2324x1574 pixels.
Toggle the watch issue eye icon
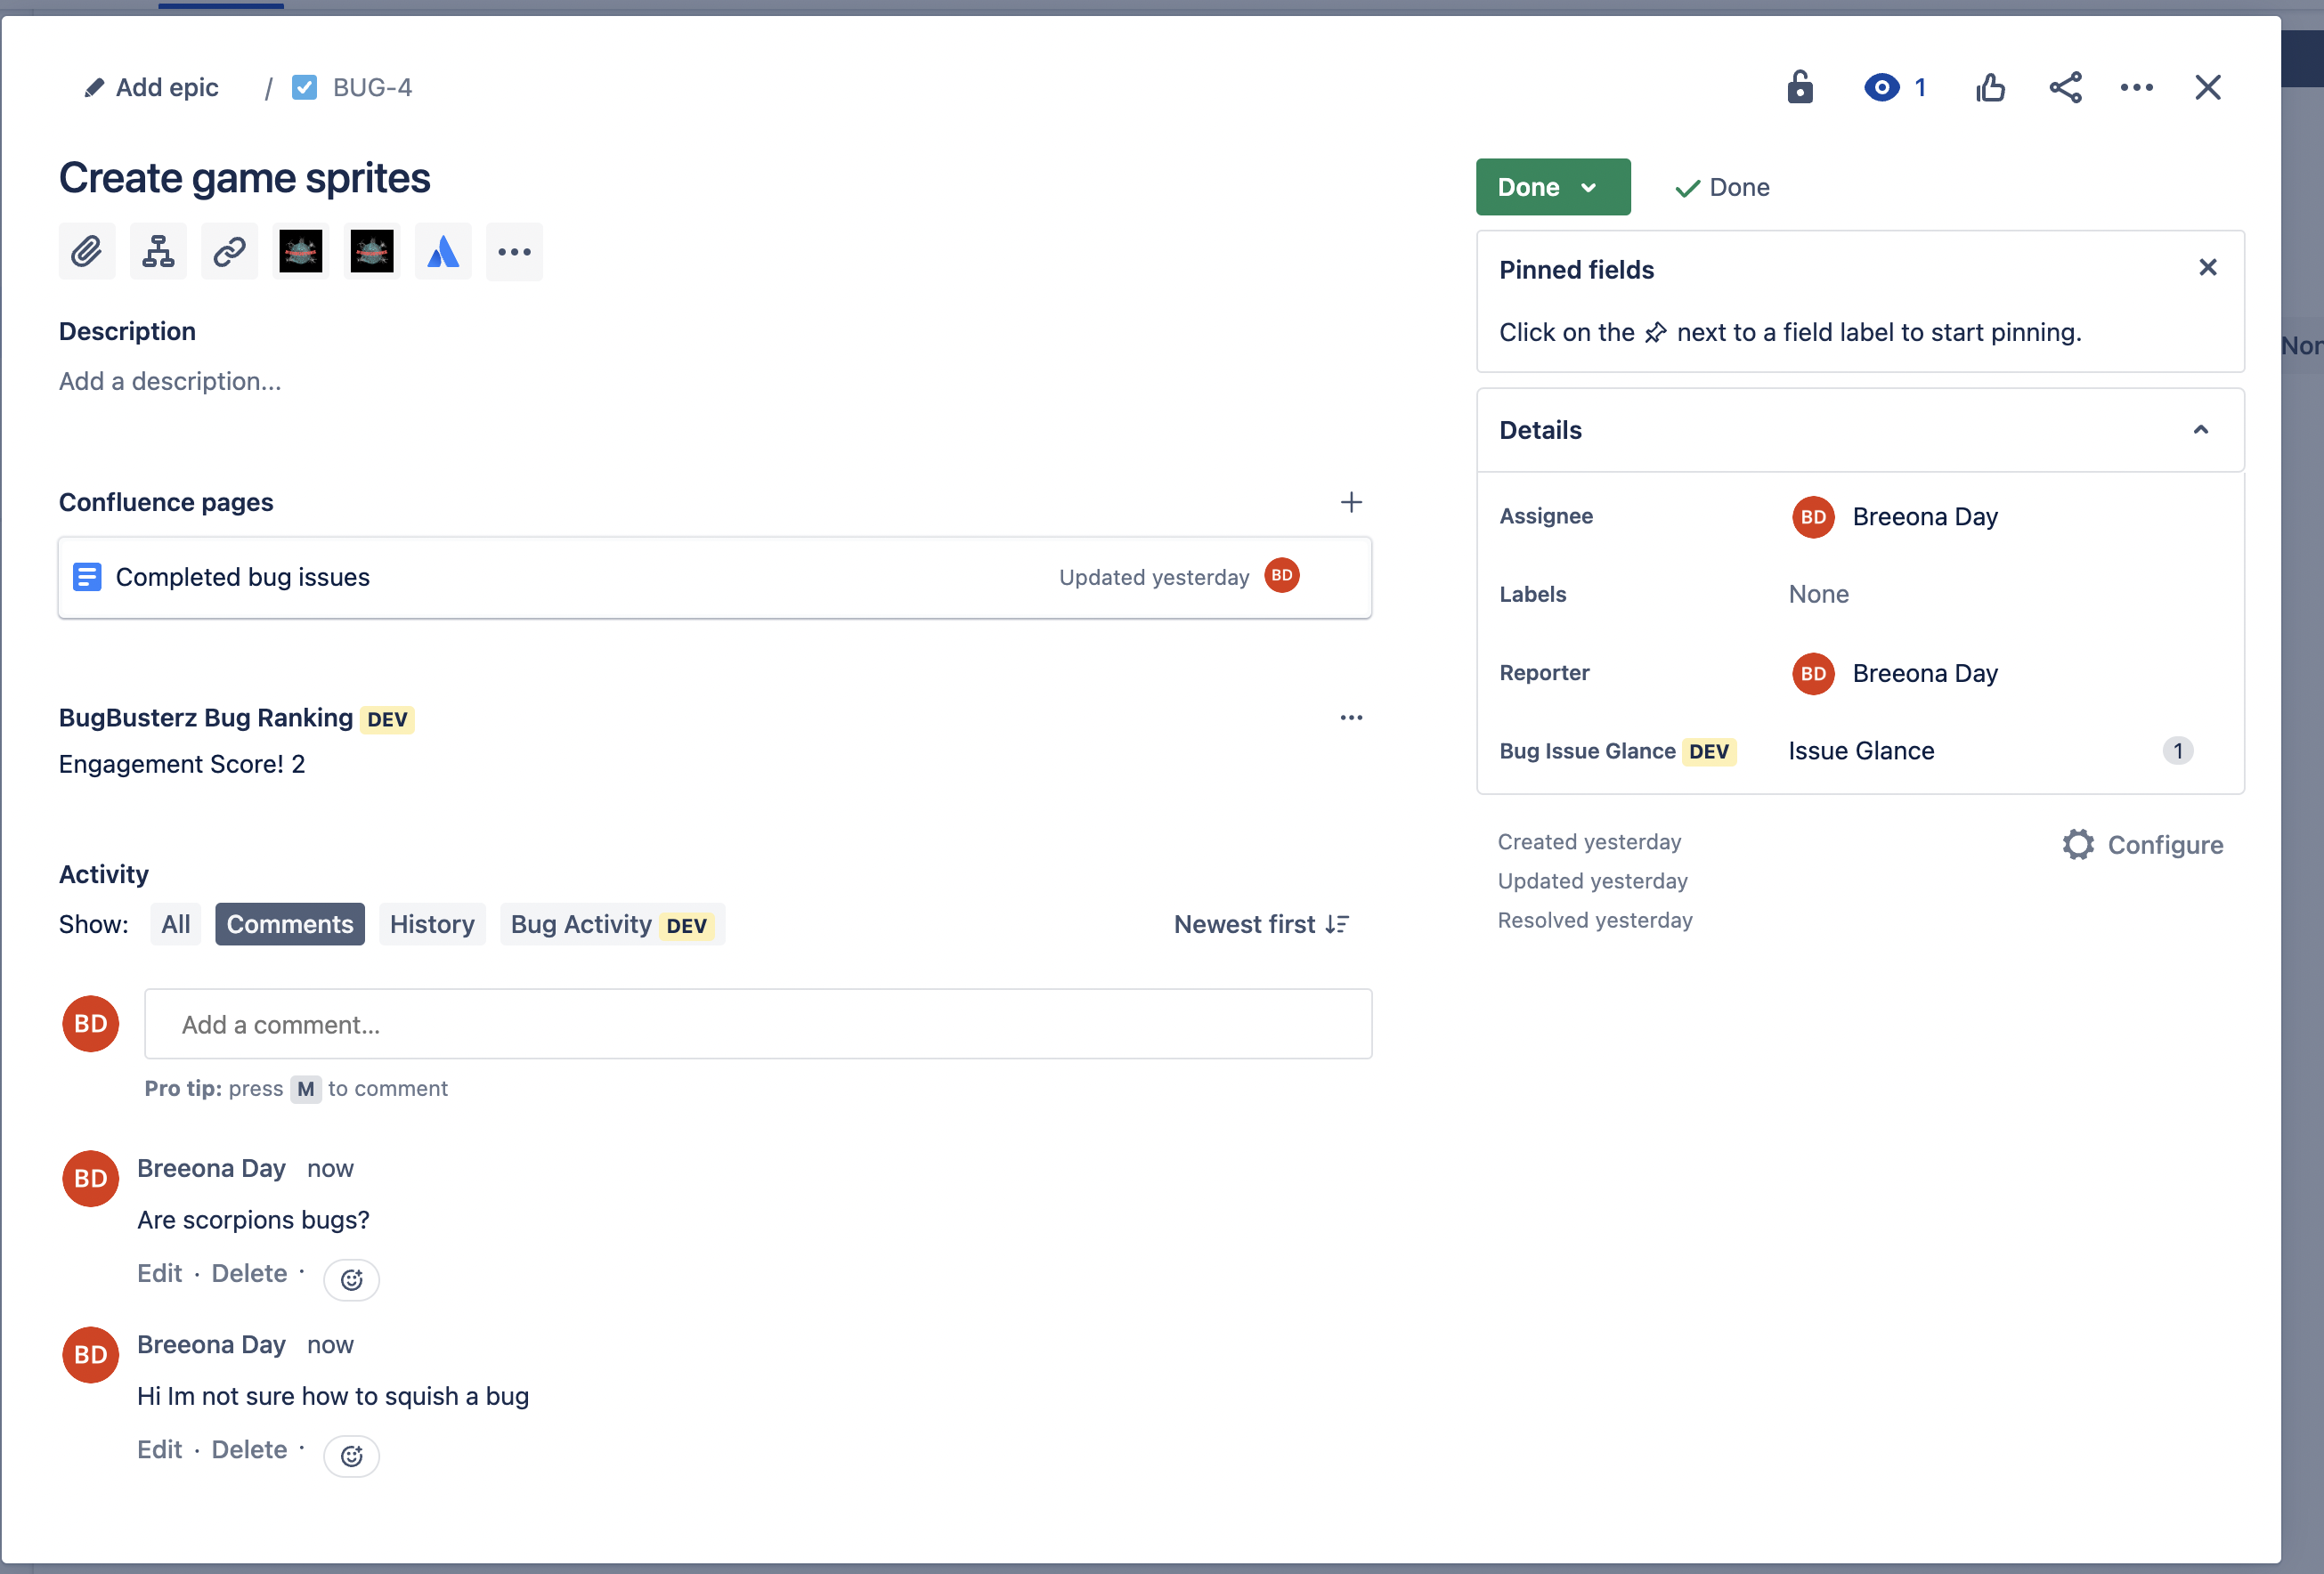point(1882,88)
